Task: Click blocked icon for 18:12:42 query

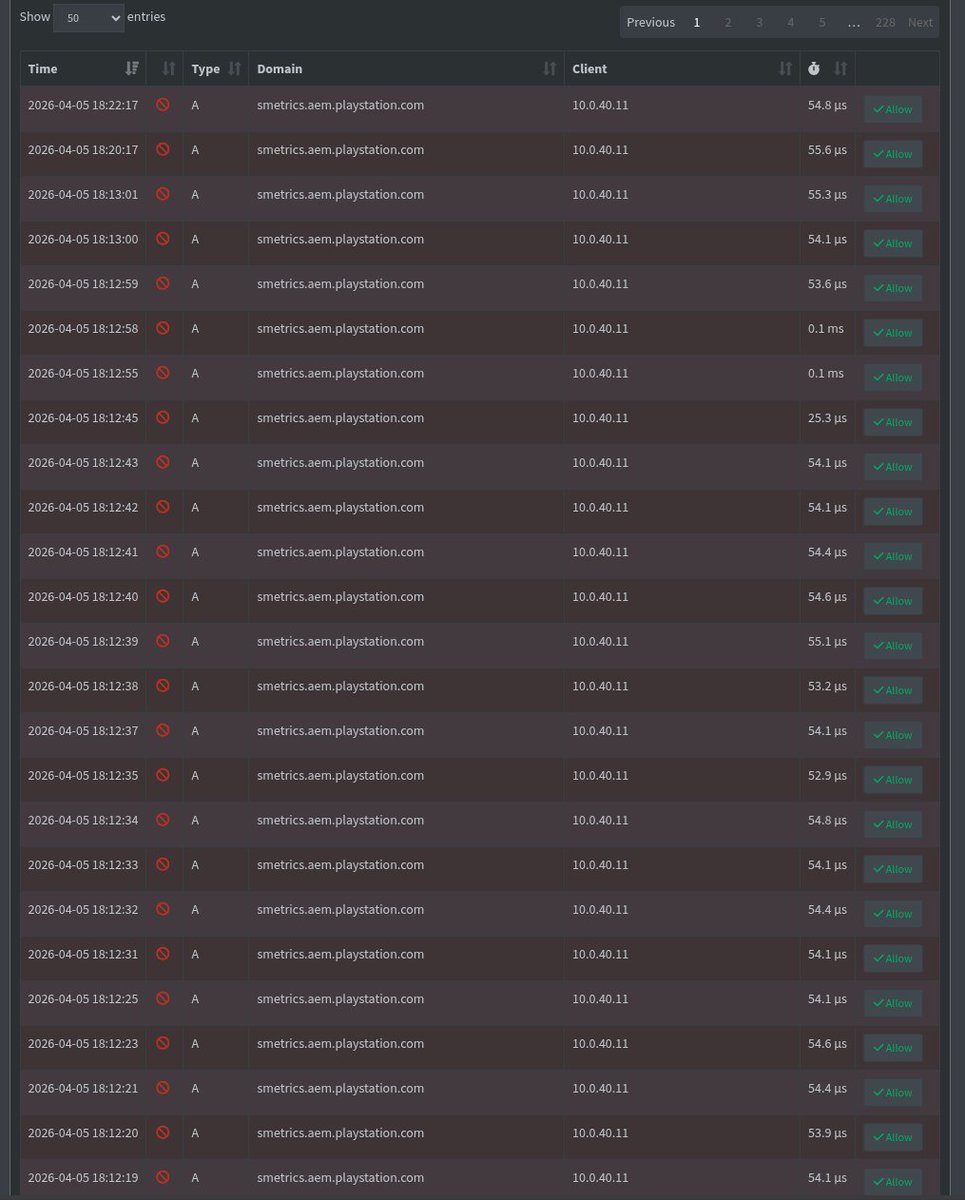Action: [163, 506]
